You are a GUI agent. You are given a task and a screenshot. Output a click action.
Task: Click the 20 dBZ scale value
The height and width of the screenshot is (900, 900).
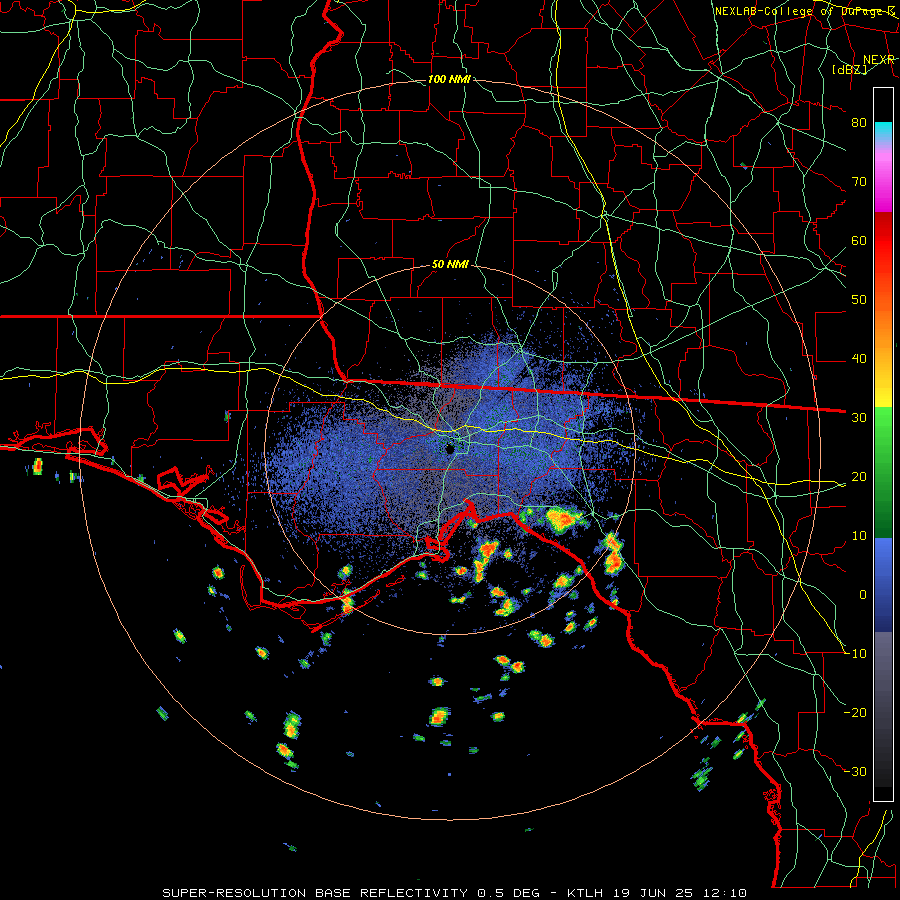tap(859, 476)
